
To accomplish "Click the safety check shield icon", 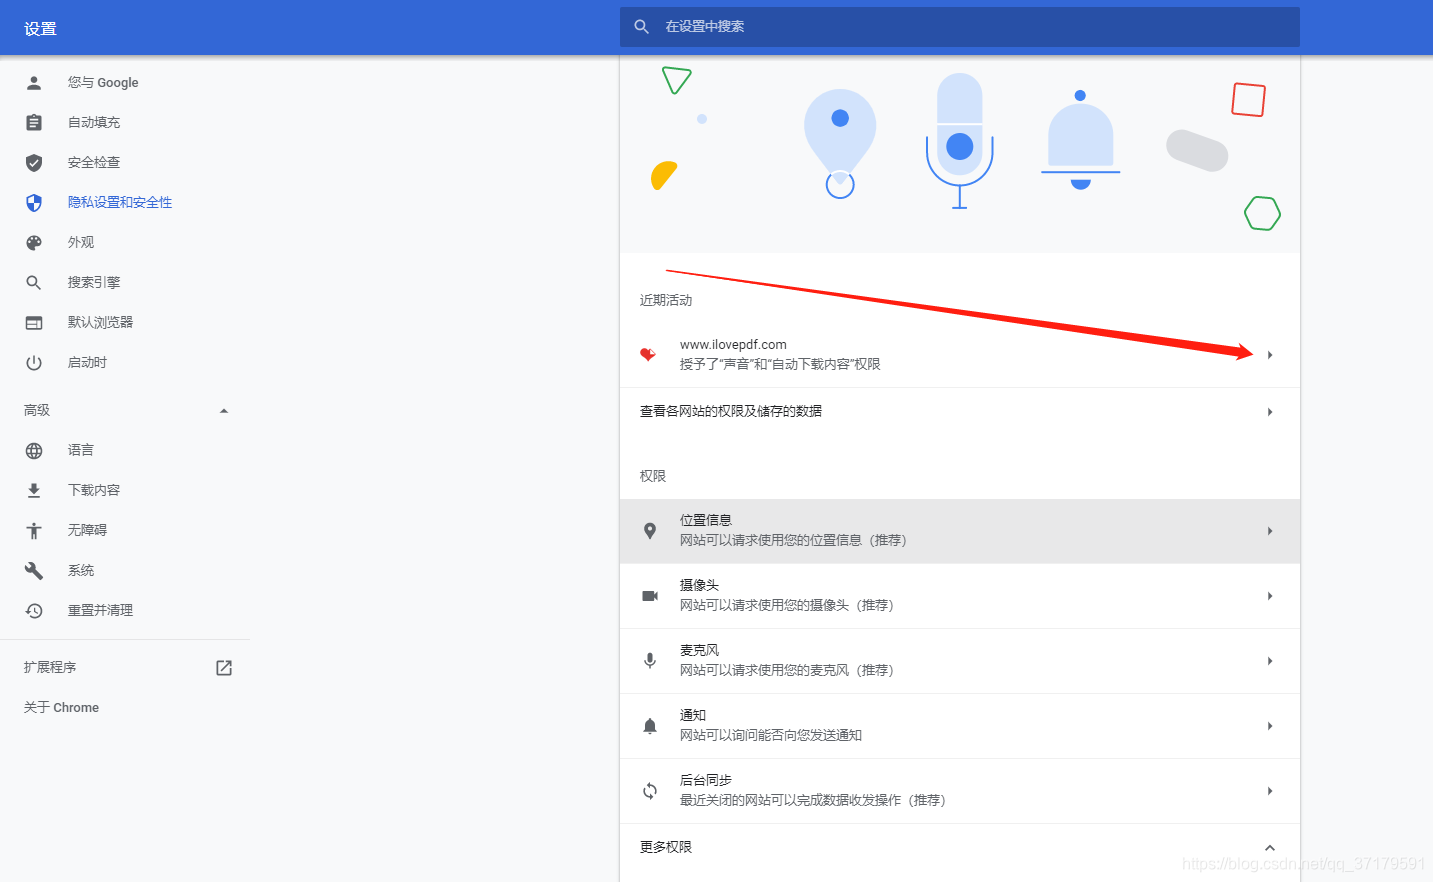I will 33,162.
